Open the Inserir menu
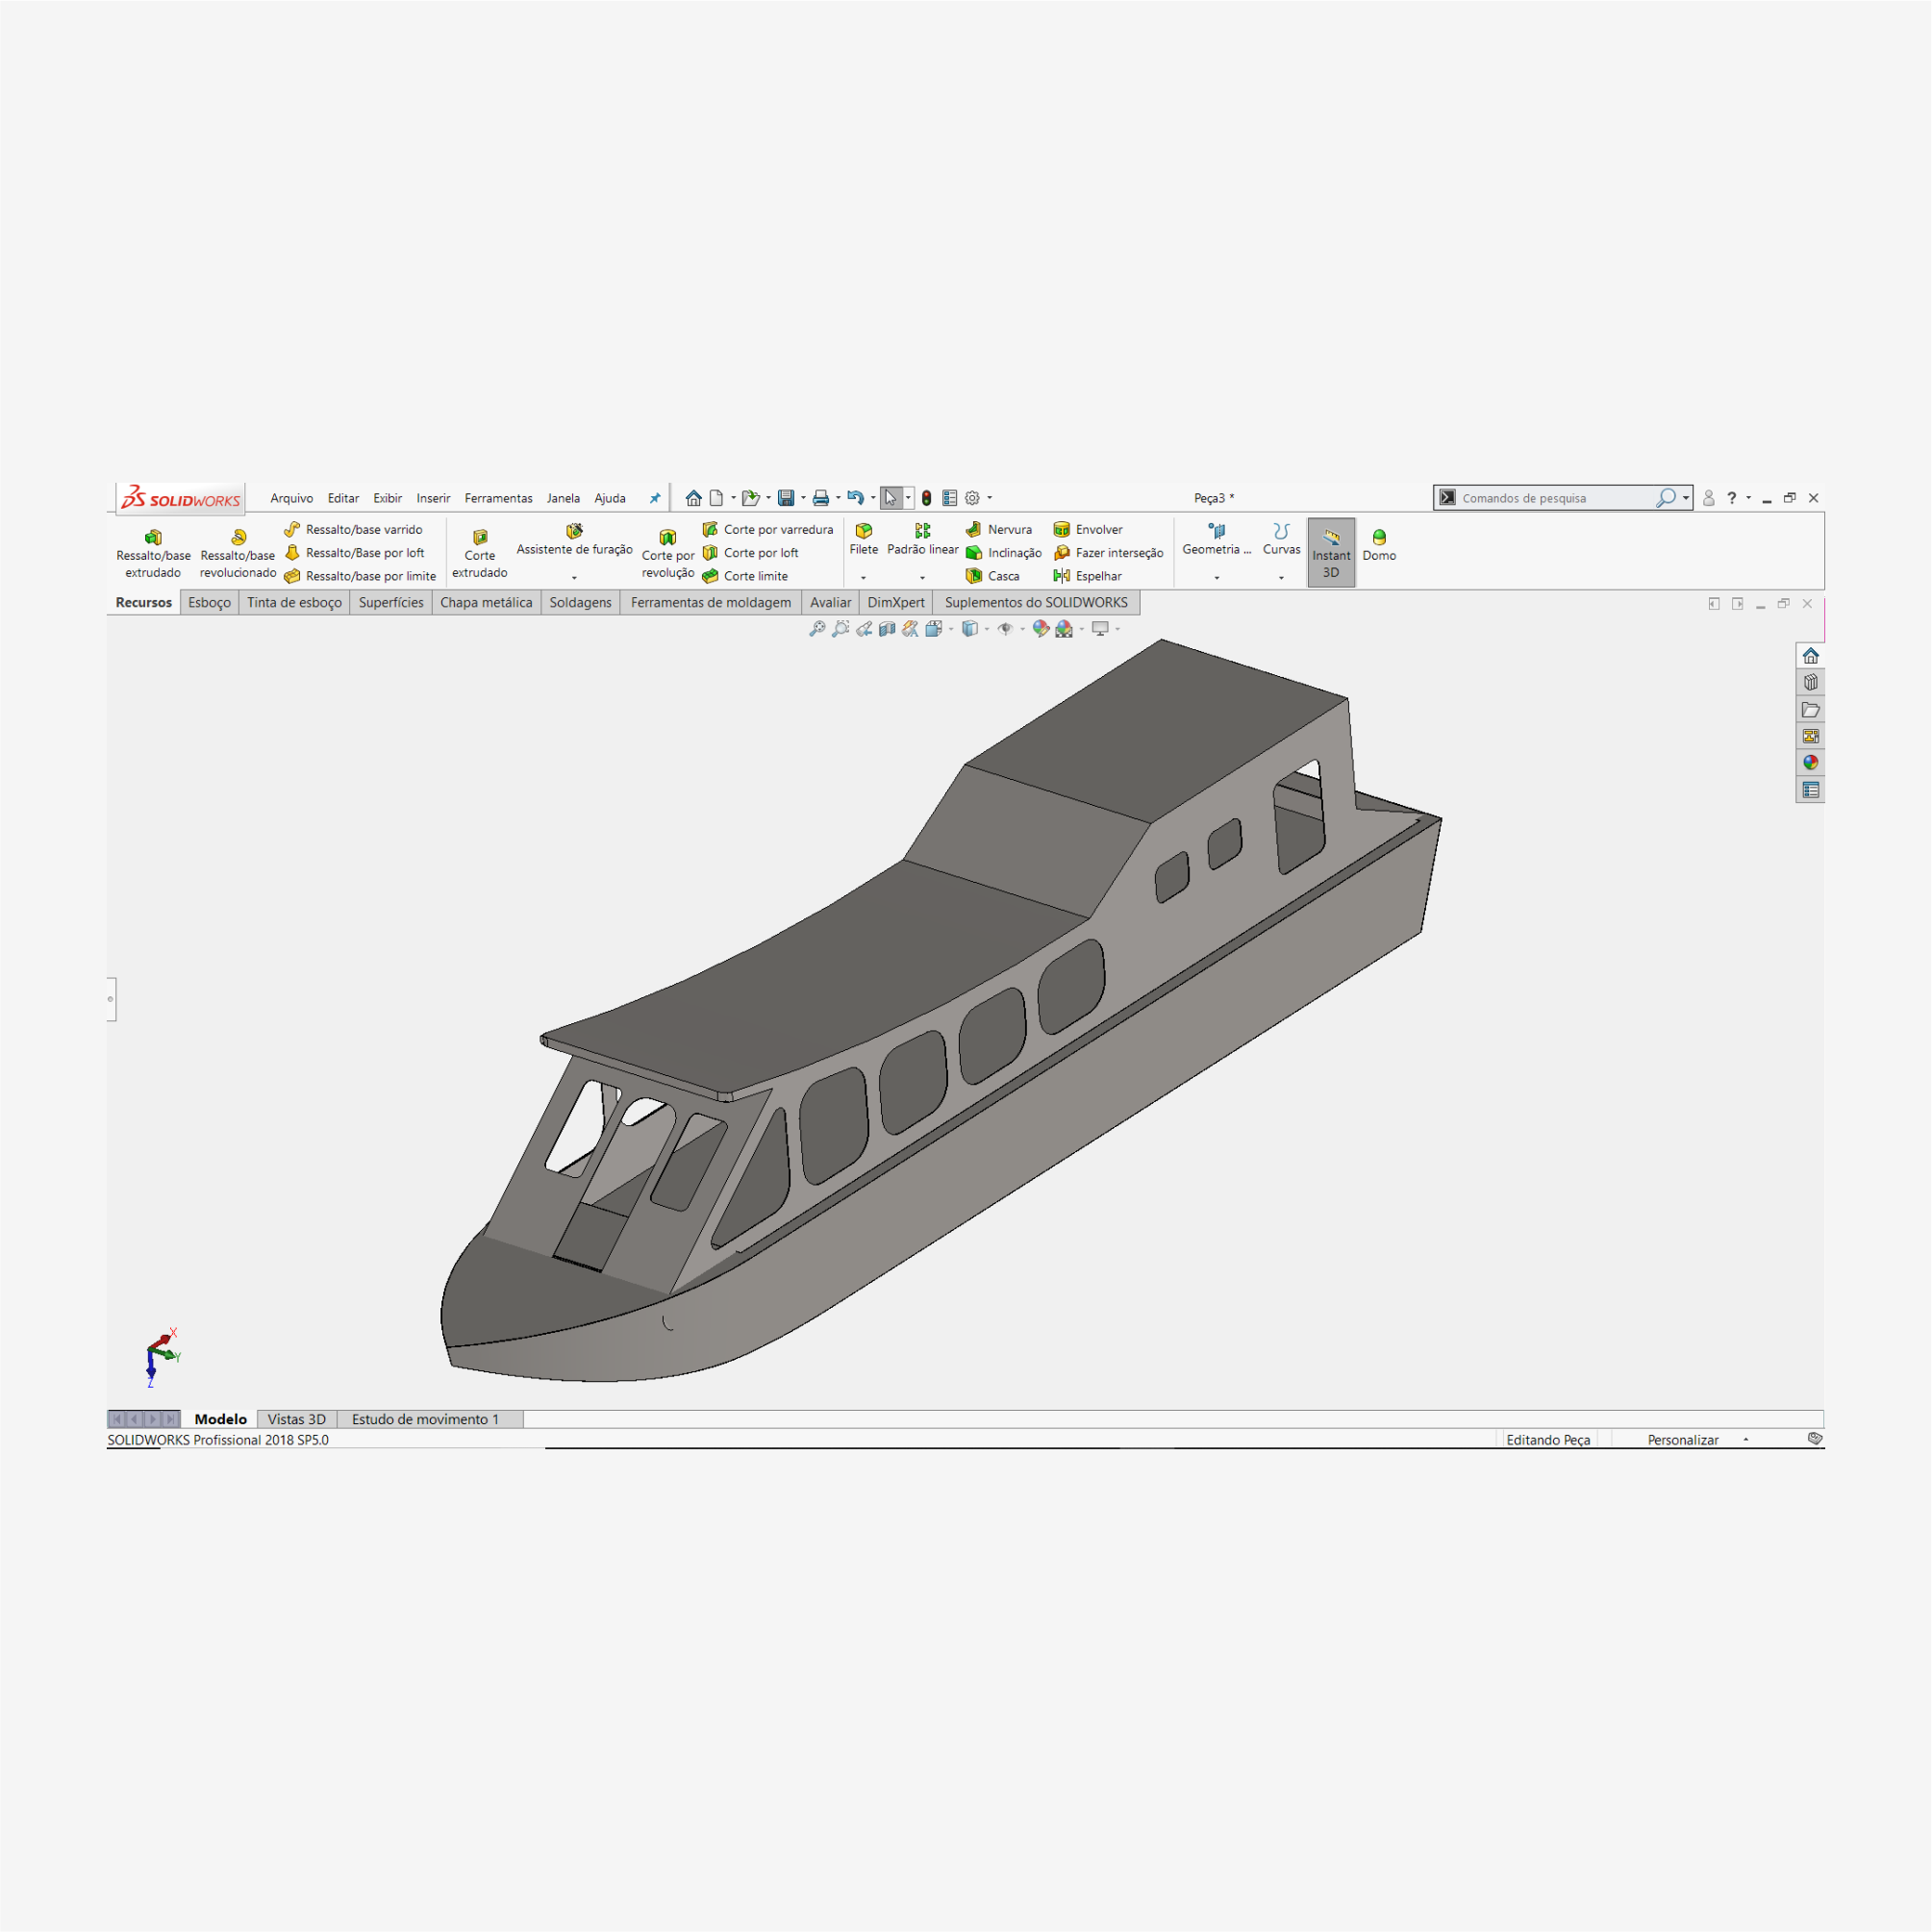Viewport: 1932px width, 1932px height. 434,498
